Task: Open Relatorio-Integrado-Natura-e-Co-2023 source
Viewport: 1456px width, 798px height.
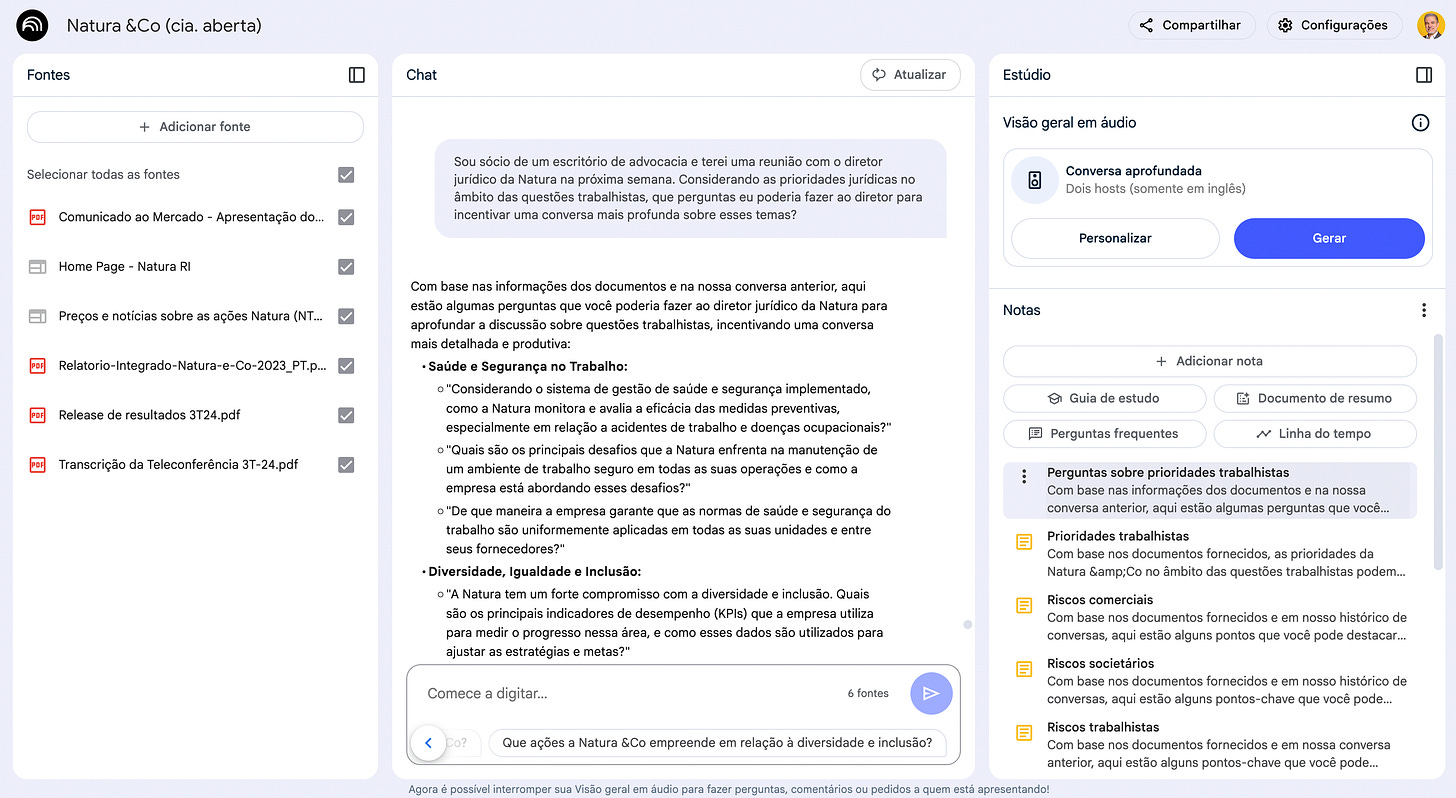Action: (x=192, y=366)
